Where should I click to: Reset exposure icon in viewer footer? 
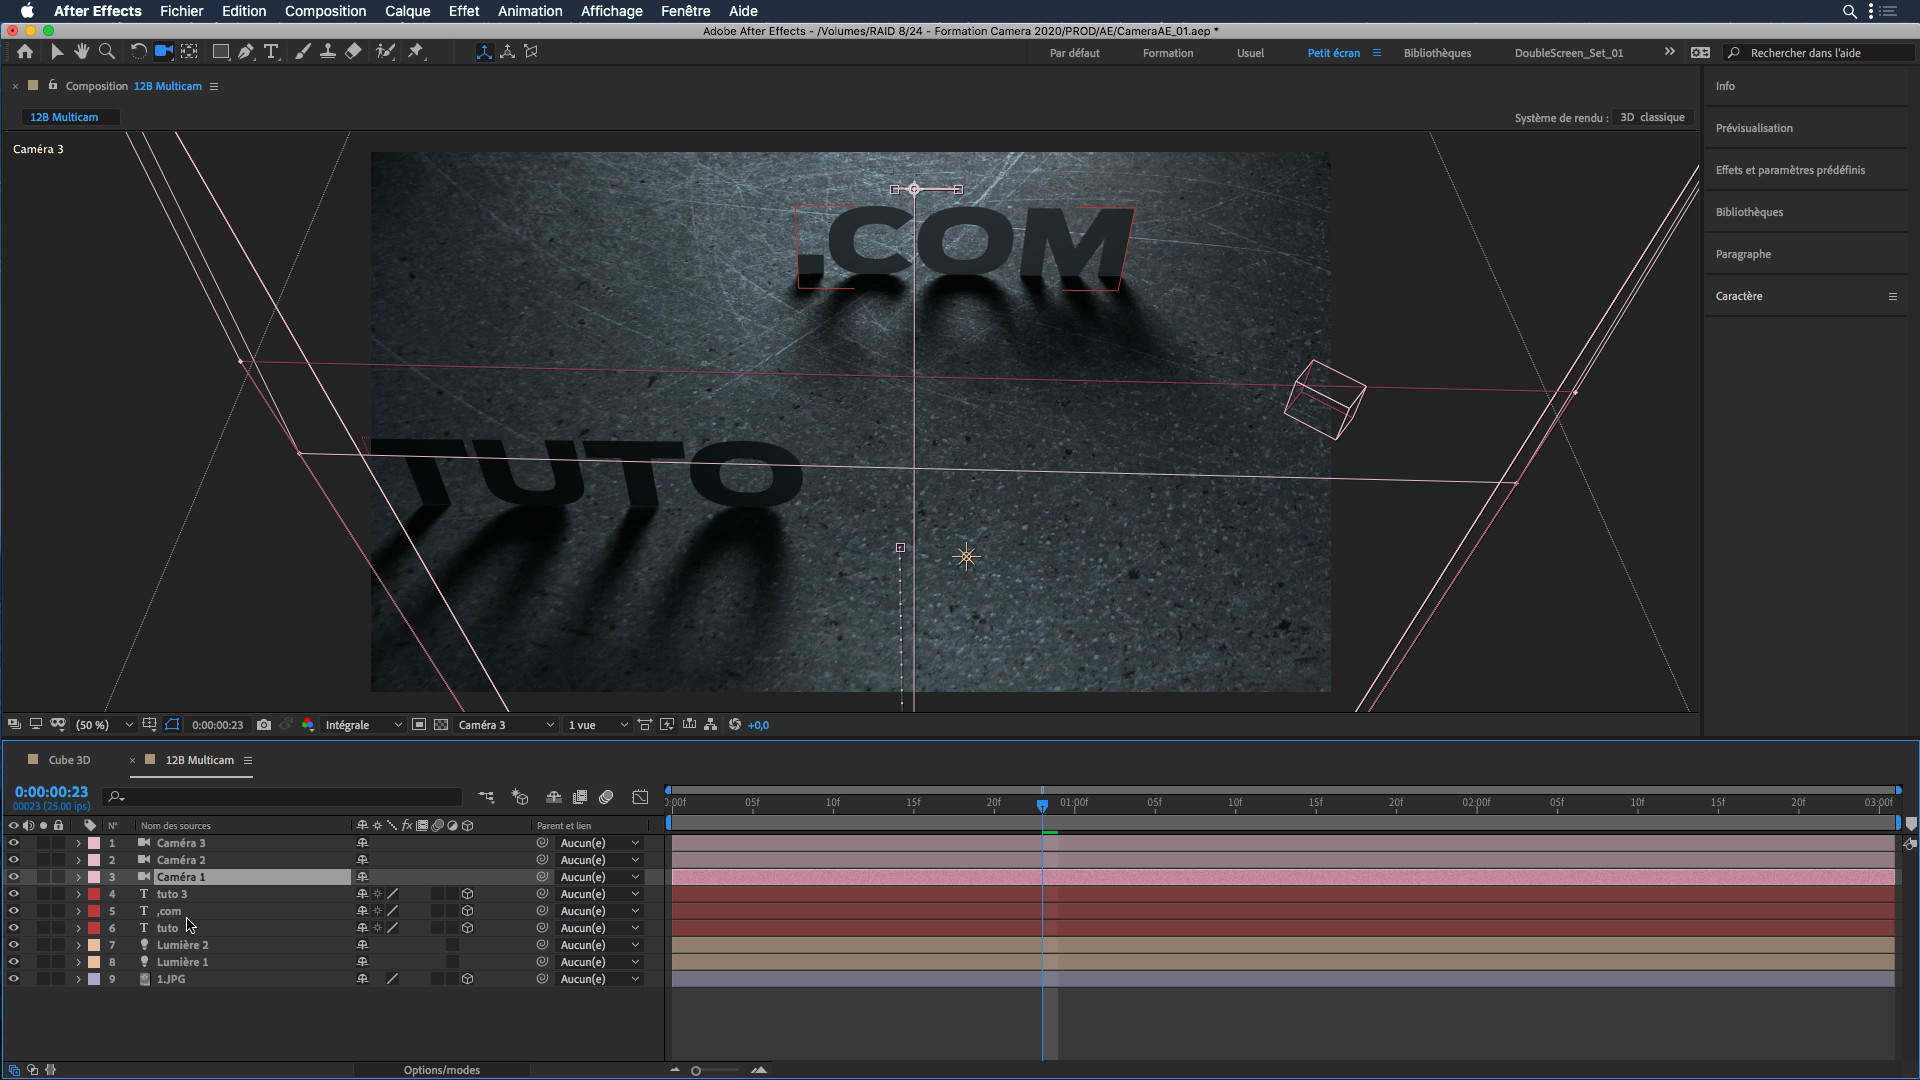point(735,725)
